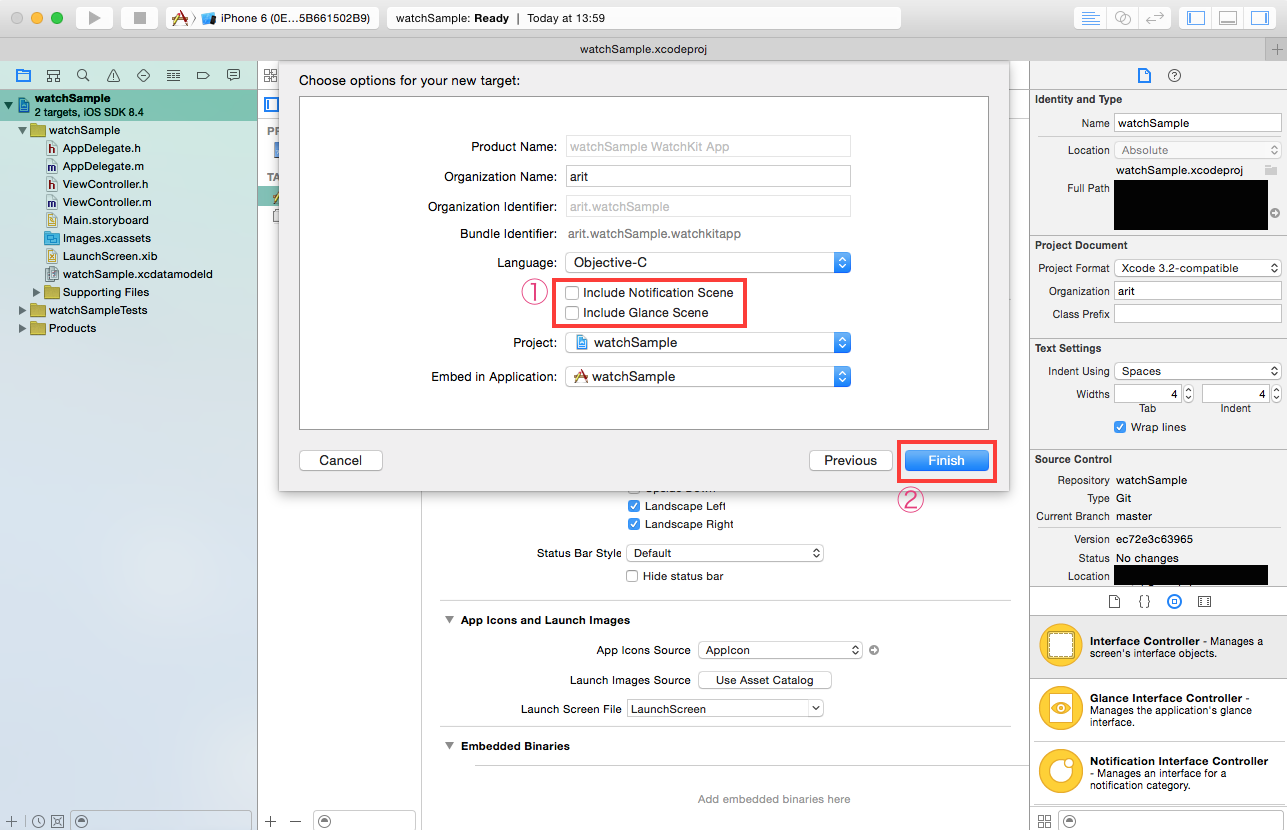Open the Launch Screen File combo box
The width and height of the screenshot is (1287, 830).
[x=726, y=709]
